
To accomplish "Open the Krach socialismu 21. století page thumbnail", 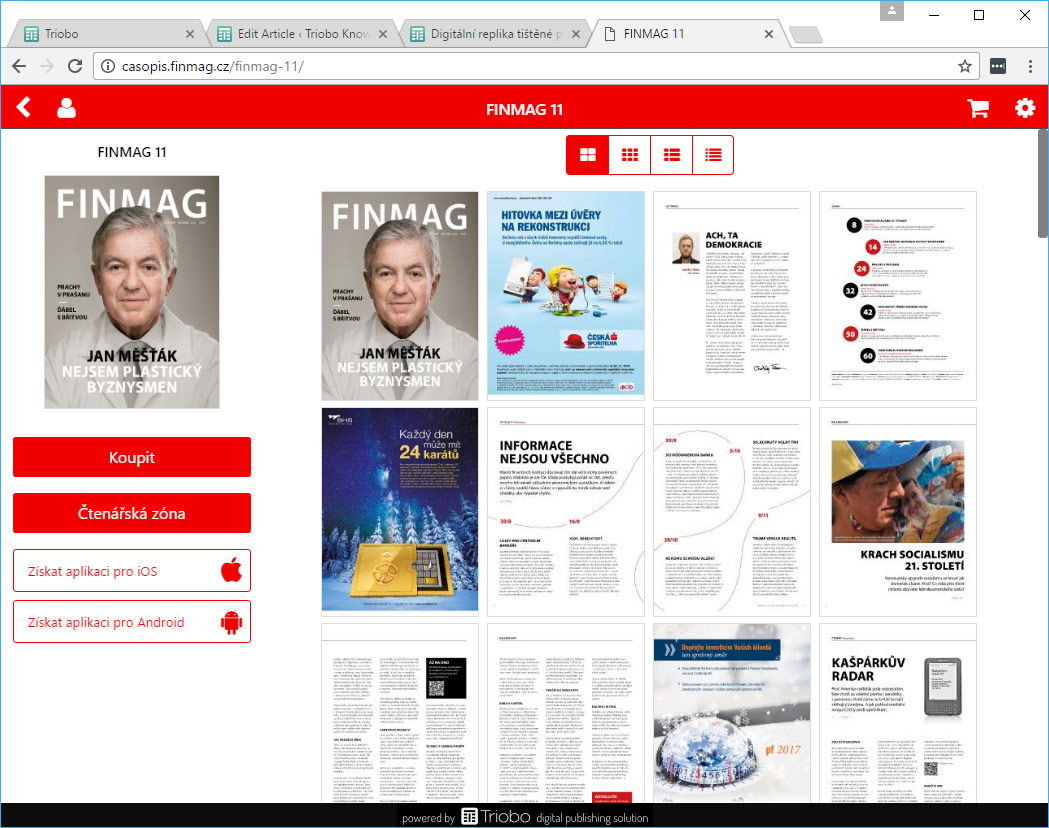I will 897,511.
